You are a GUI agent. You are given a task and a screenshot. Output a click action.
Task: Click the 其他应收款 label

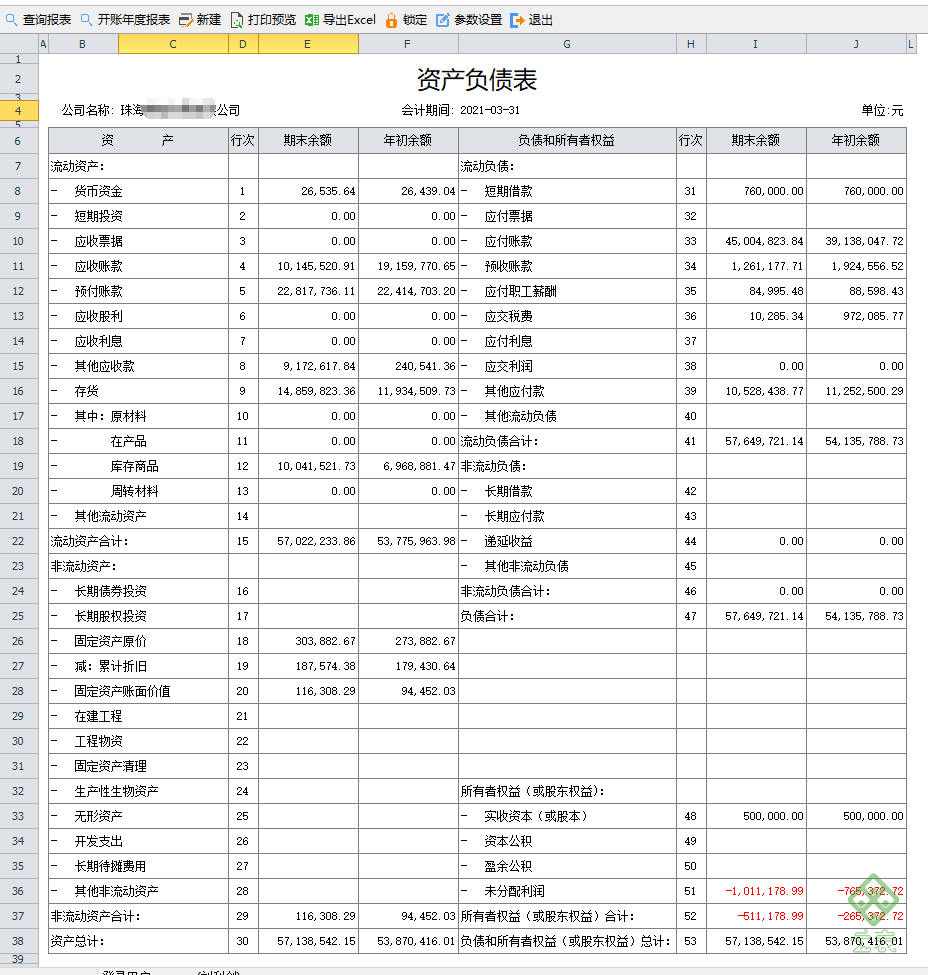104,366
